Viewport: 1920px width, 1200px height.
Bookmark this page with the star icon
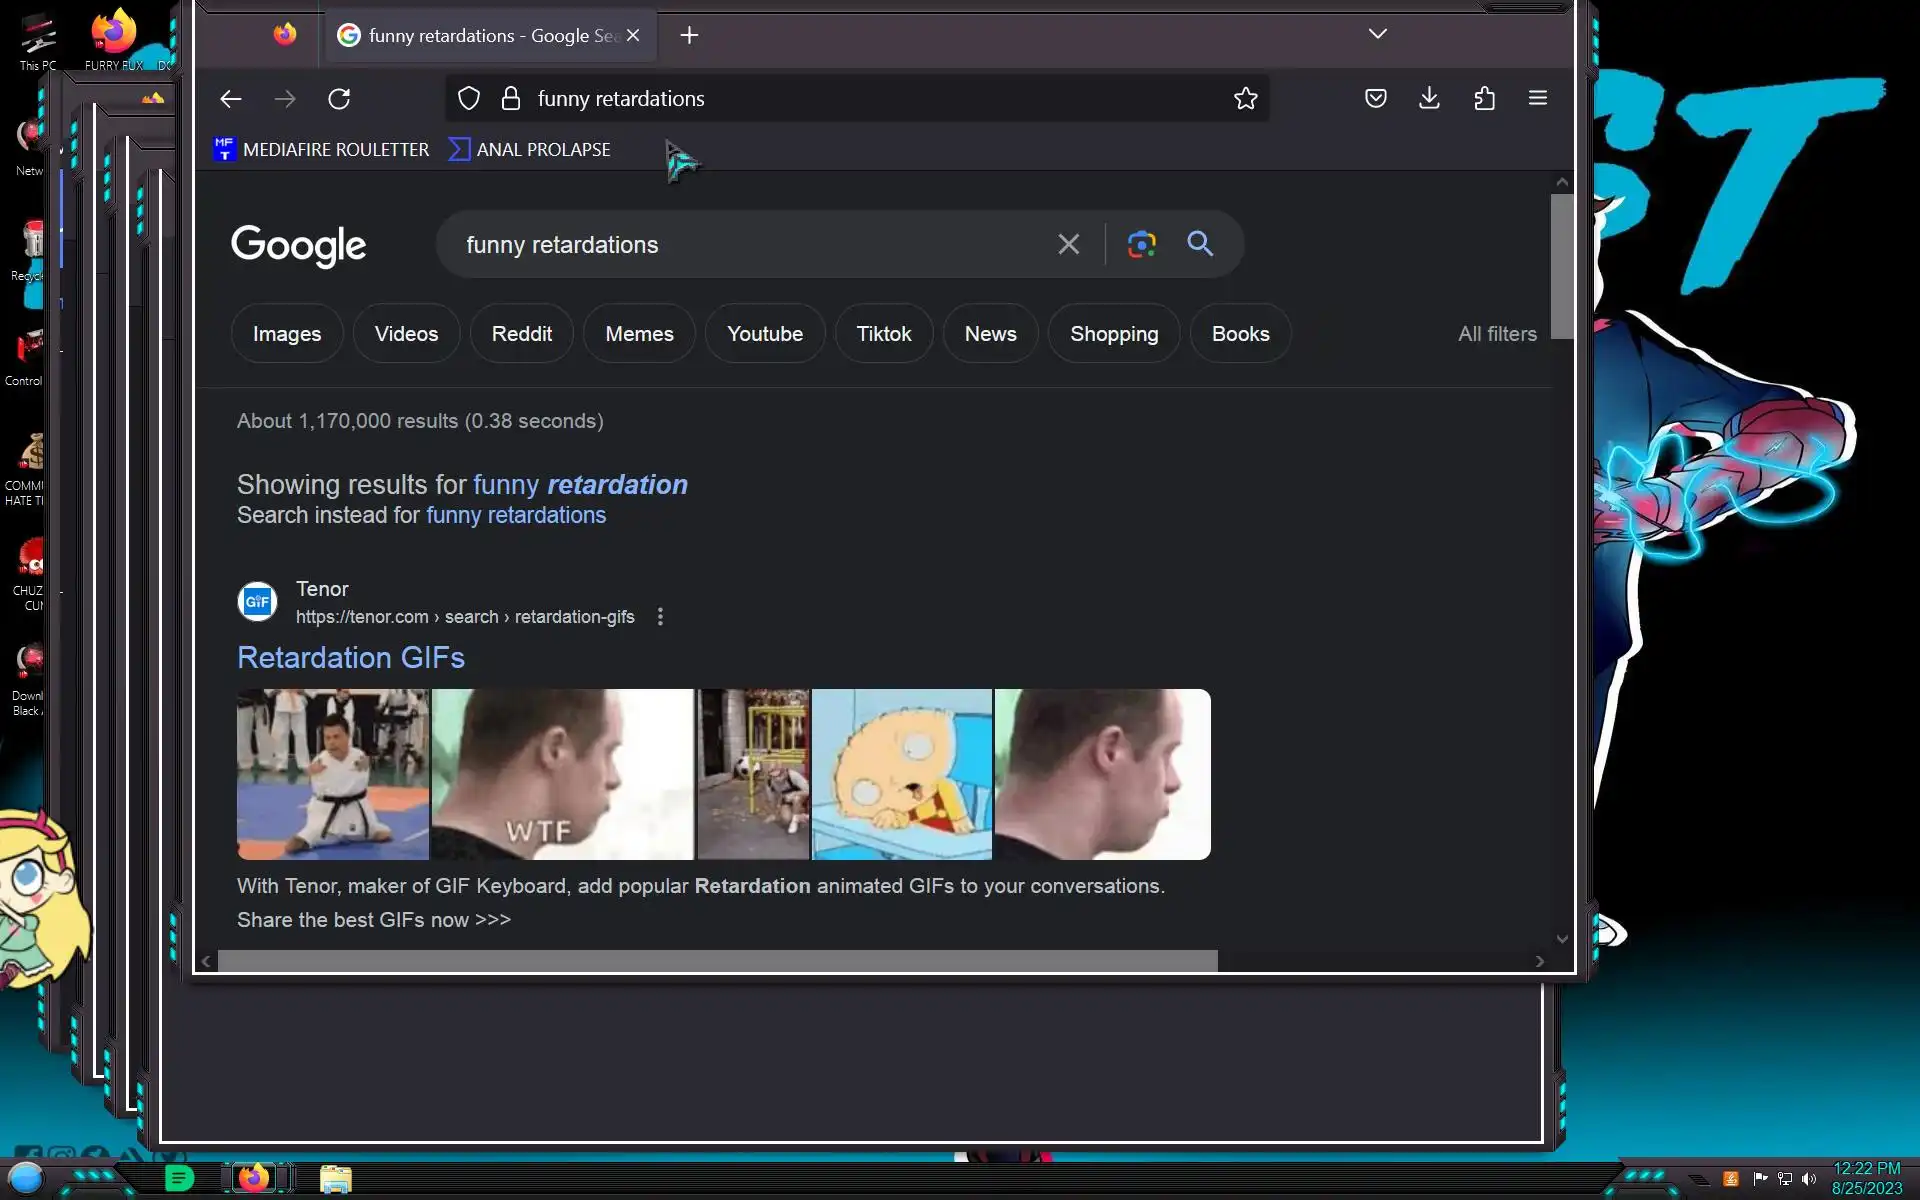tap(1245, 99)
